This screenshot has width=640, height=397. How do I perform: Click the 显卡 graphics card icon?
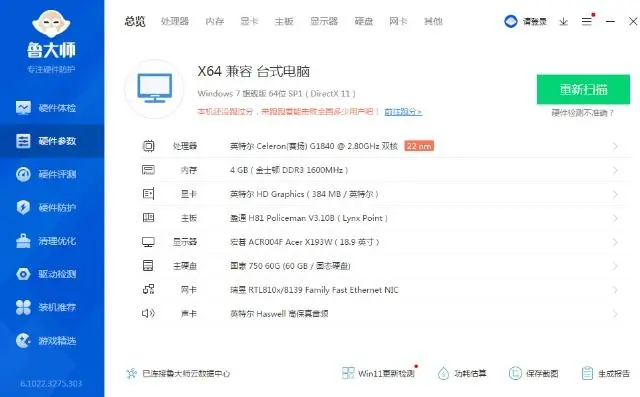point(148,194)
